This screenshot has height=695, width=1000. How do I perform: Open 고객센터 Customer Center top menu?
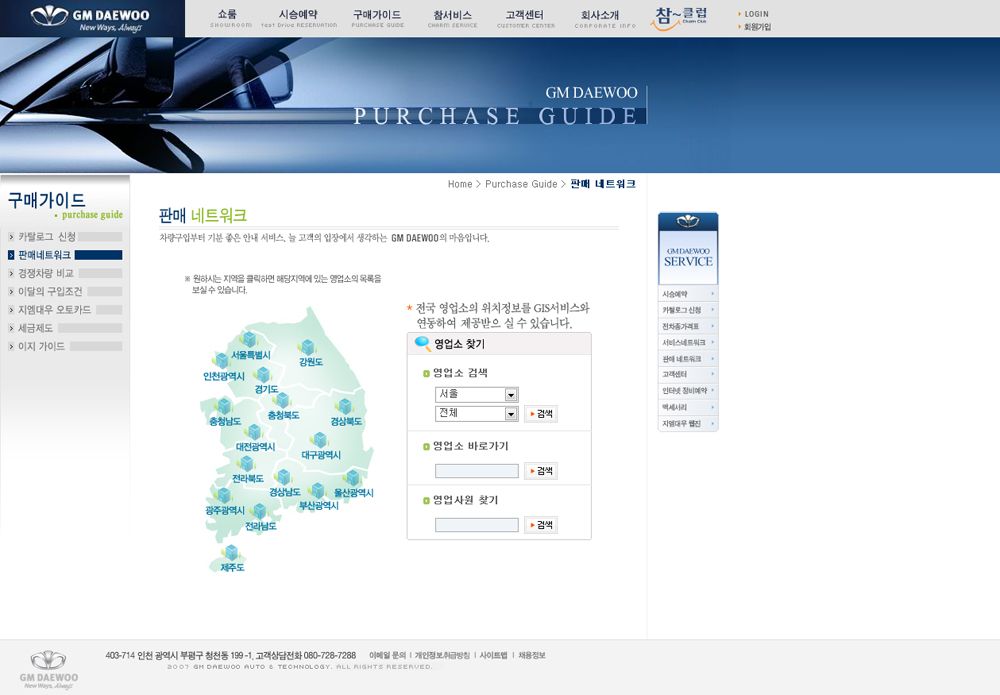(x=525, y=18)
